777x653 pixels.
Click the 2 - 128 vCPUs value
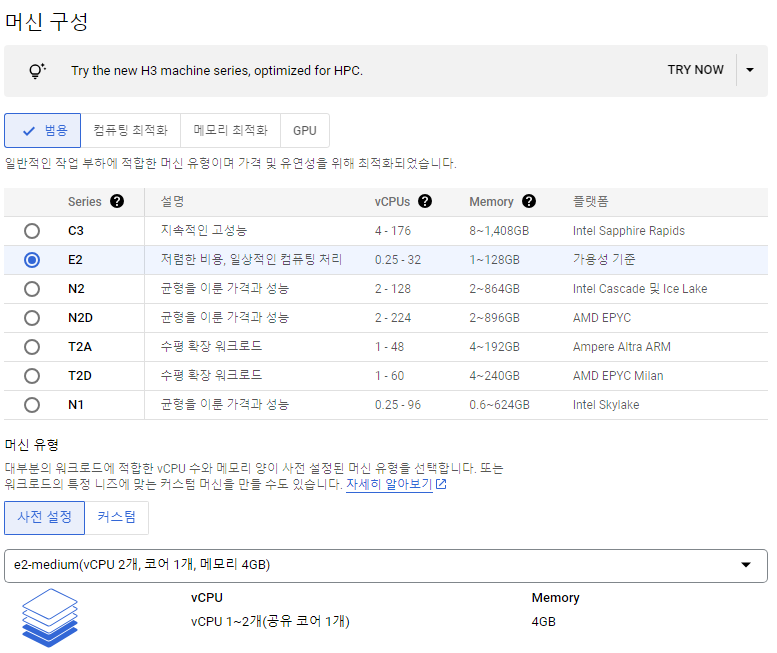tap(393, 289)
